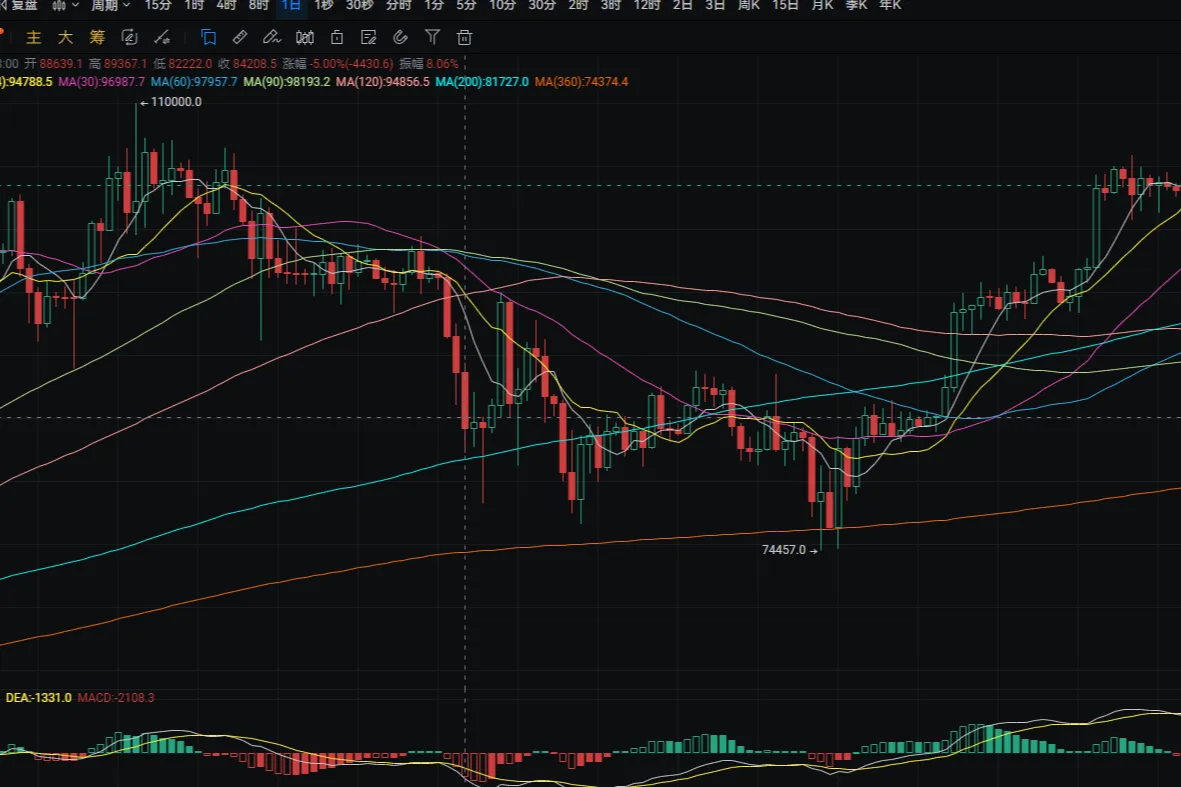The height and width of the screenshot is (787, 1181).
Task: Switch to the 2时 timeframe
Action: point(578,5)
